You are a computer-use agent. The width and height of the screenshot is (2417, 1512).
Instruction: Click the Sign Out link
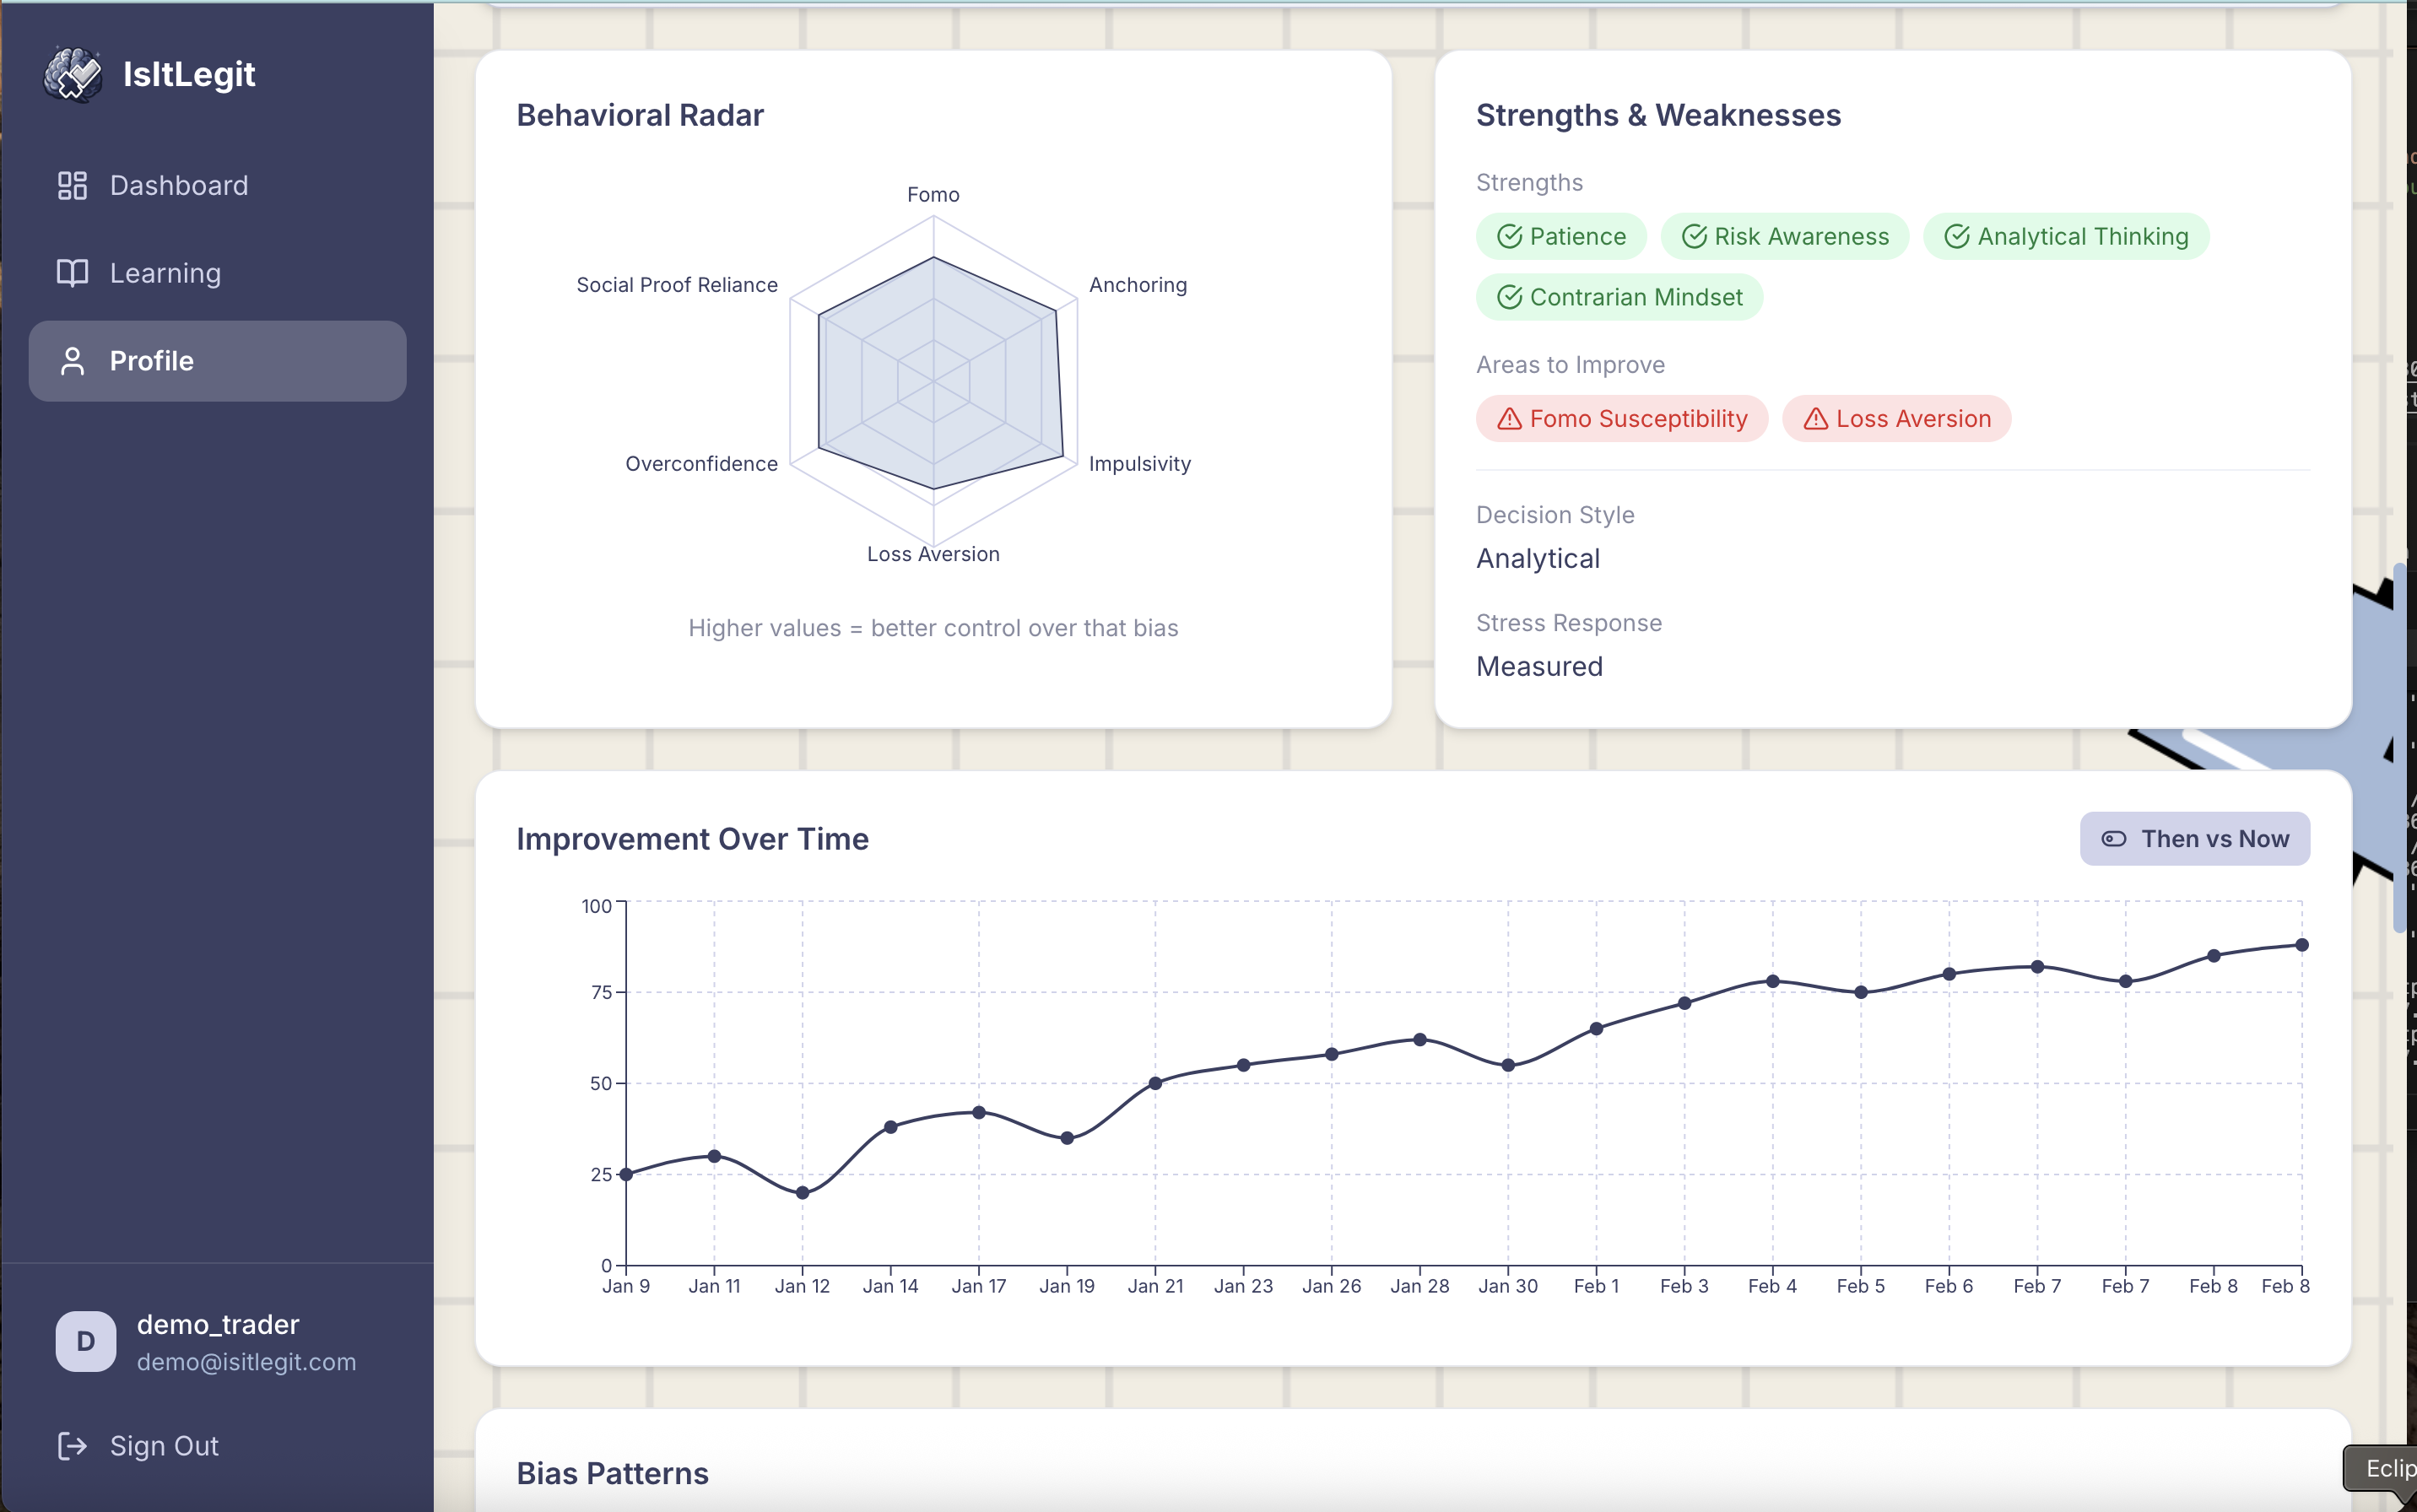pyautogui.click(x=164, y=1446)
